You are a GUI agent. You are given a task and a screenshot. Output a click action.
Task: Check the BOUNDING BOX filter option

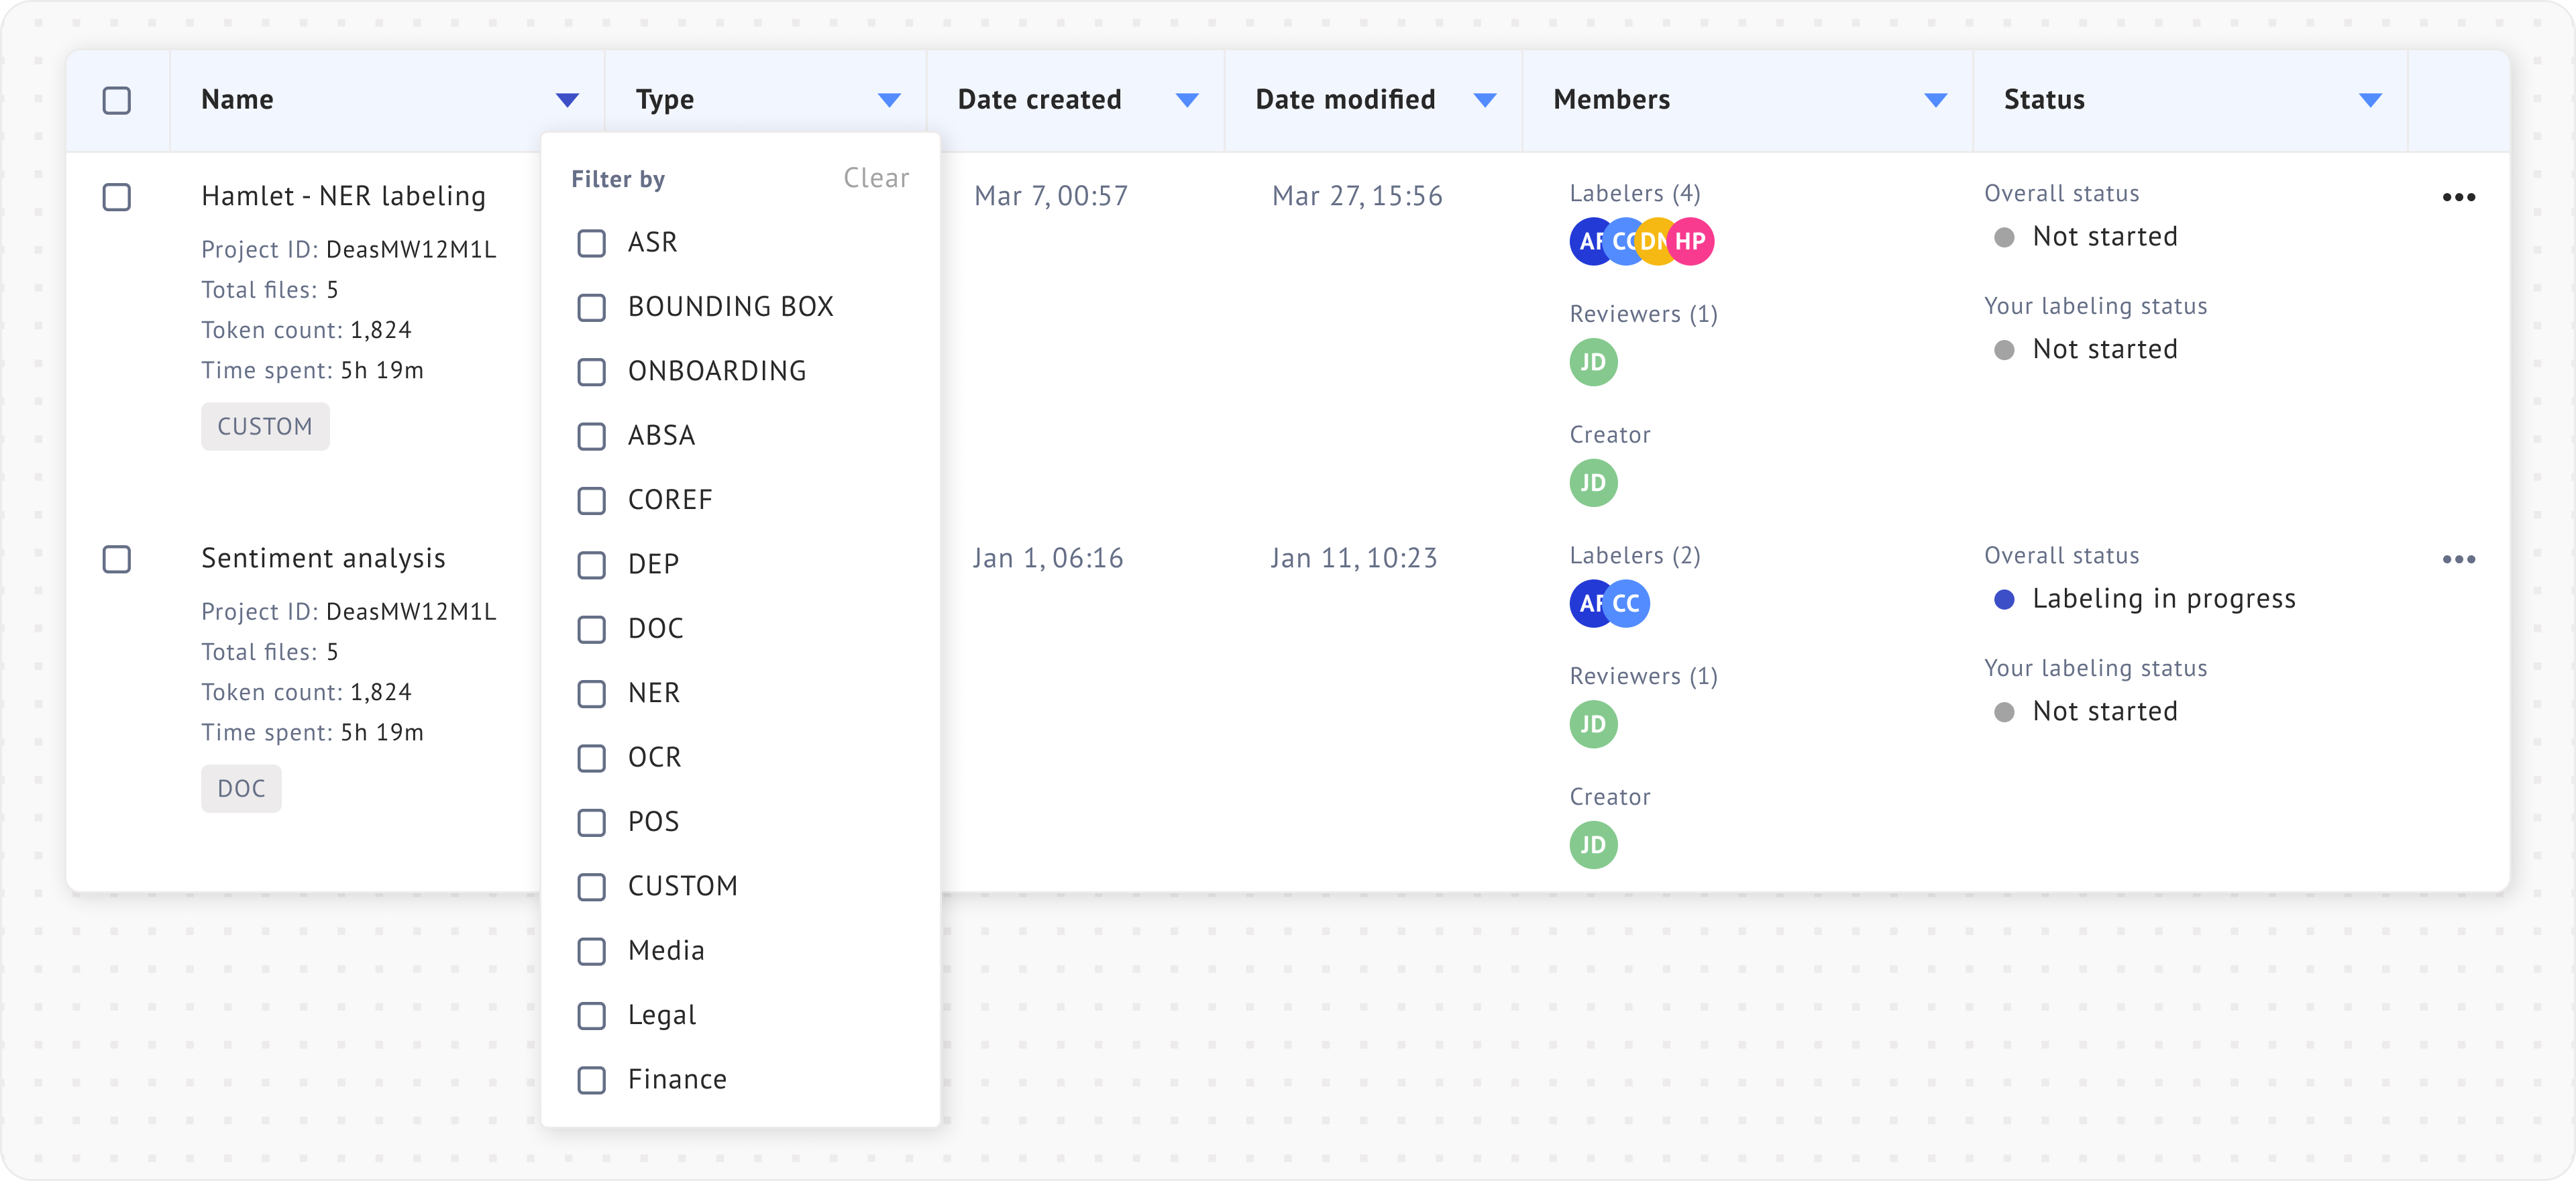pyautogui.click(x=592, y=307)
